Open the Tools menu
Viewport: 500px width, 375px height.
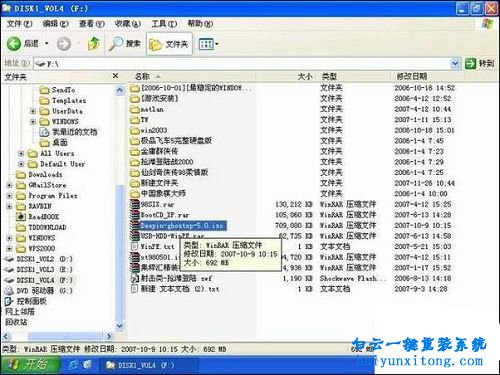164,24
